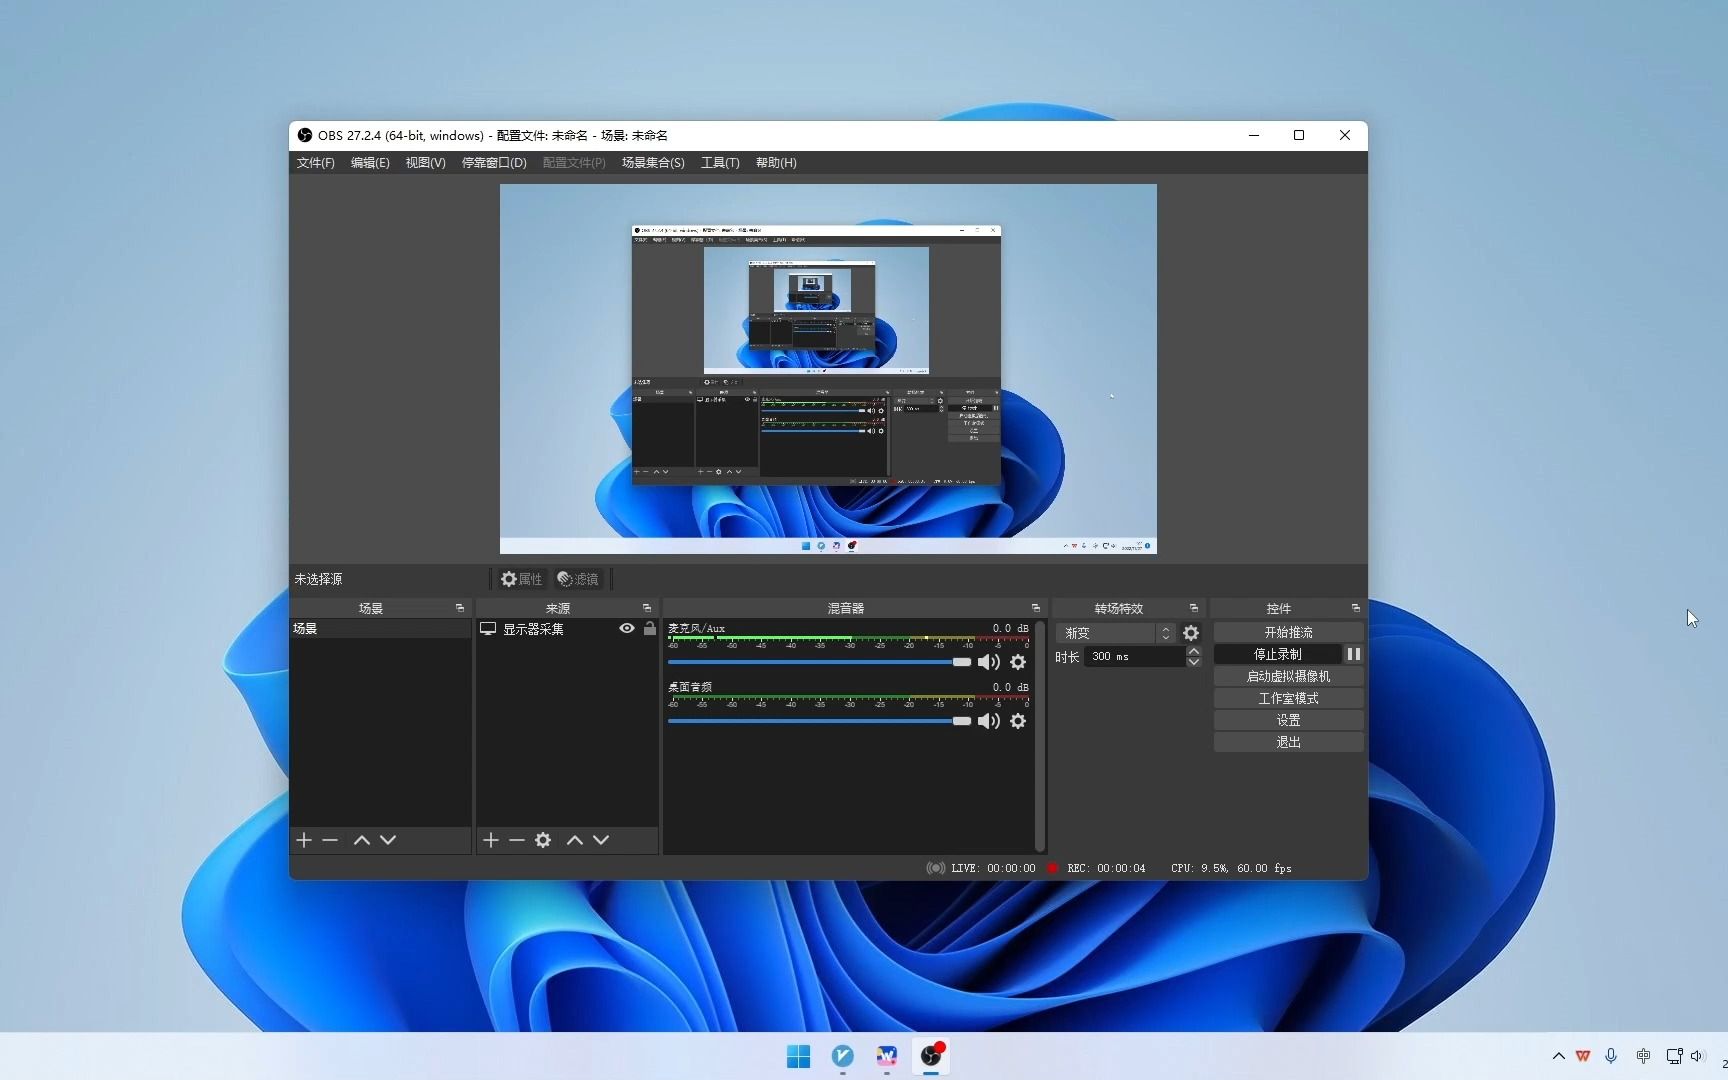
Task: Add a new scene with plus icon
Action: click(x=304, y=840)
